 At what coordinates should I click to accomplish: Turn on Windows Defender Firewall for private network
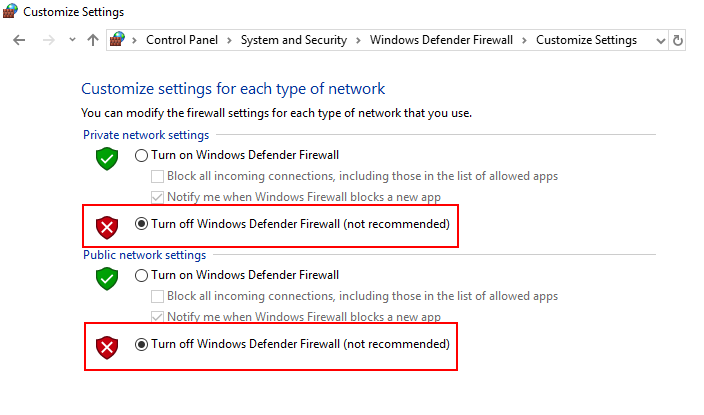[x=141, y=155]
